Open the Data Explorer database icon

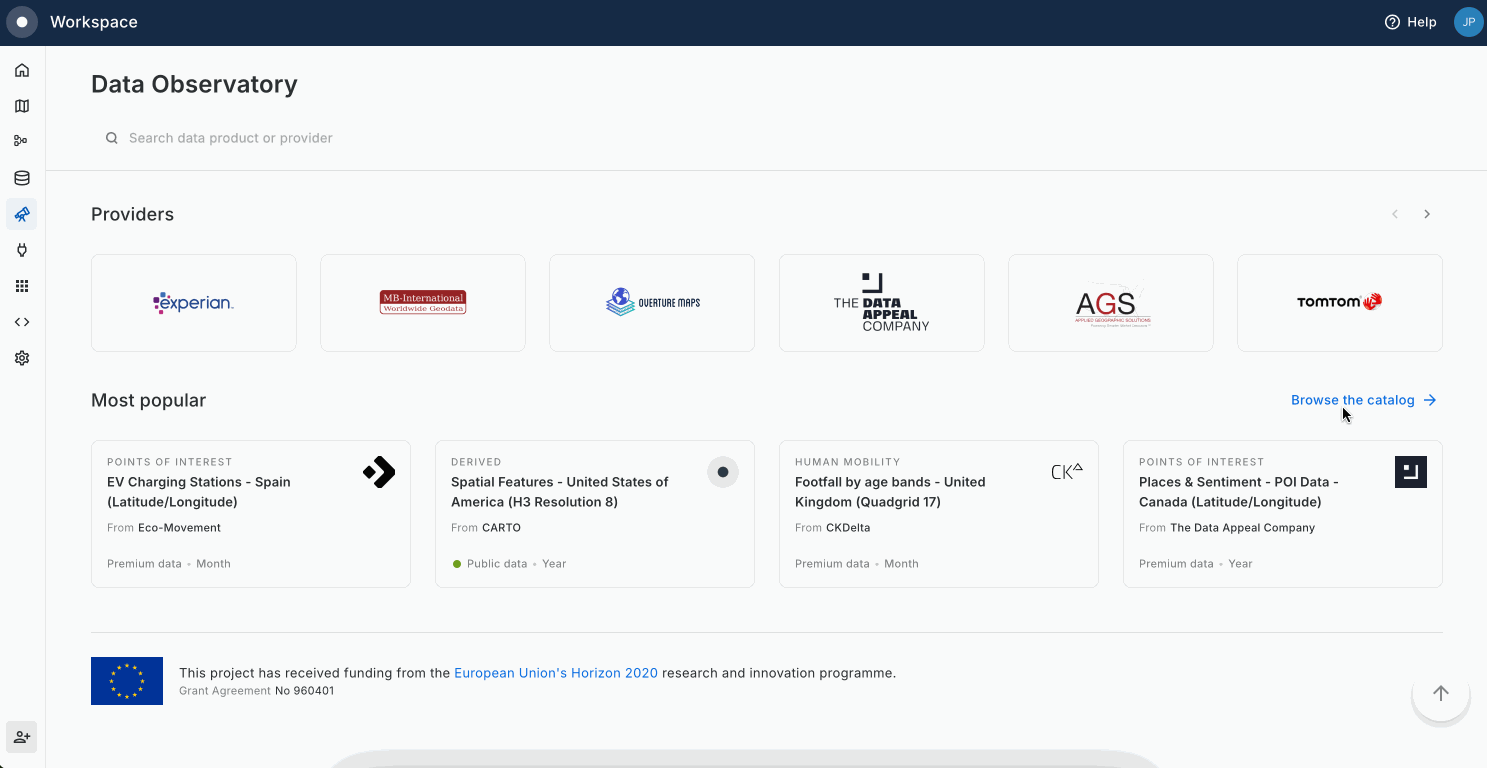(x=22, y=178)
